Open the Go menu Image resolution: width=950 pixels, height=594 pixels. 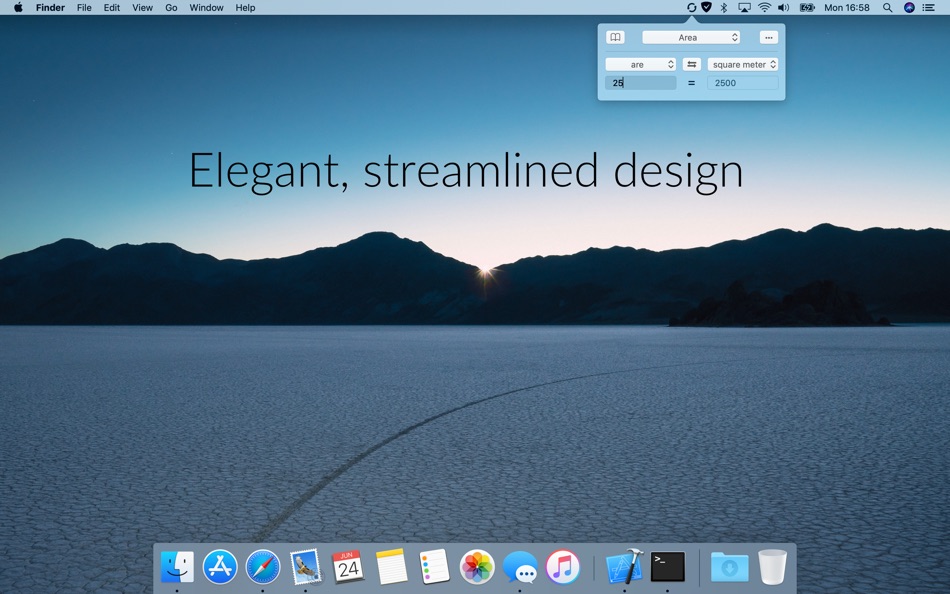pyautogui.click(x=171, y=8)
